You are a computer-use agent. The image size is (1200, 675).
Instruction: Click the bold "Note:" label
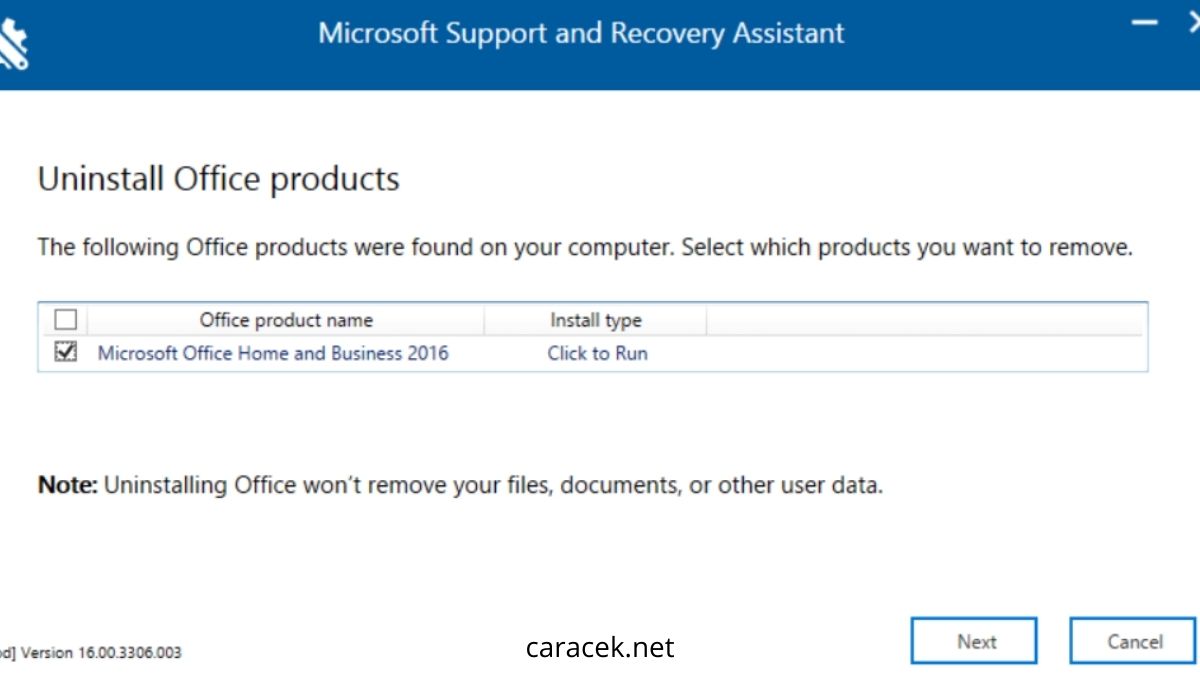pos(68,486)
